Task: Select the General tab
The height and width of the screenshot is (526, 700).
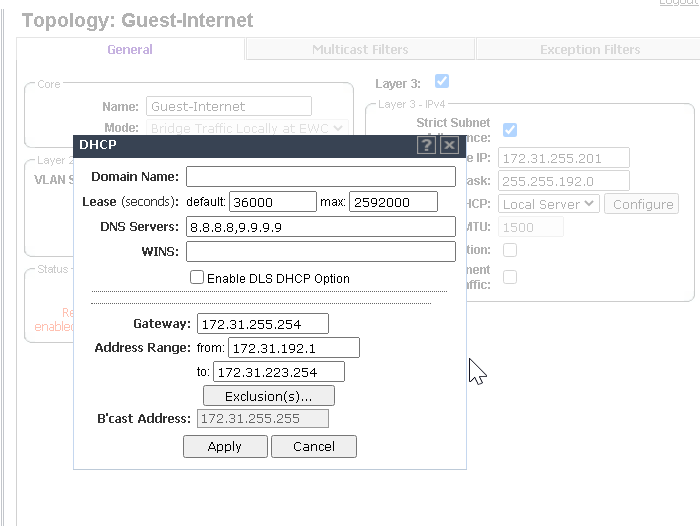Action: (x=130, y=49)
